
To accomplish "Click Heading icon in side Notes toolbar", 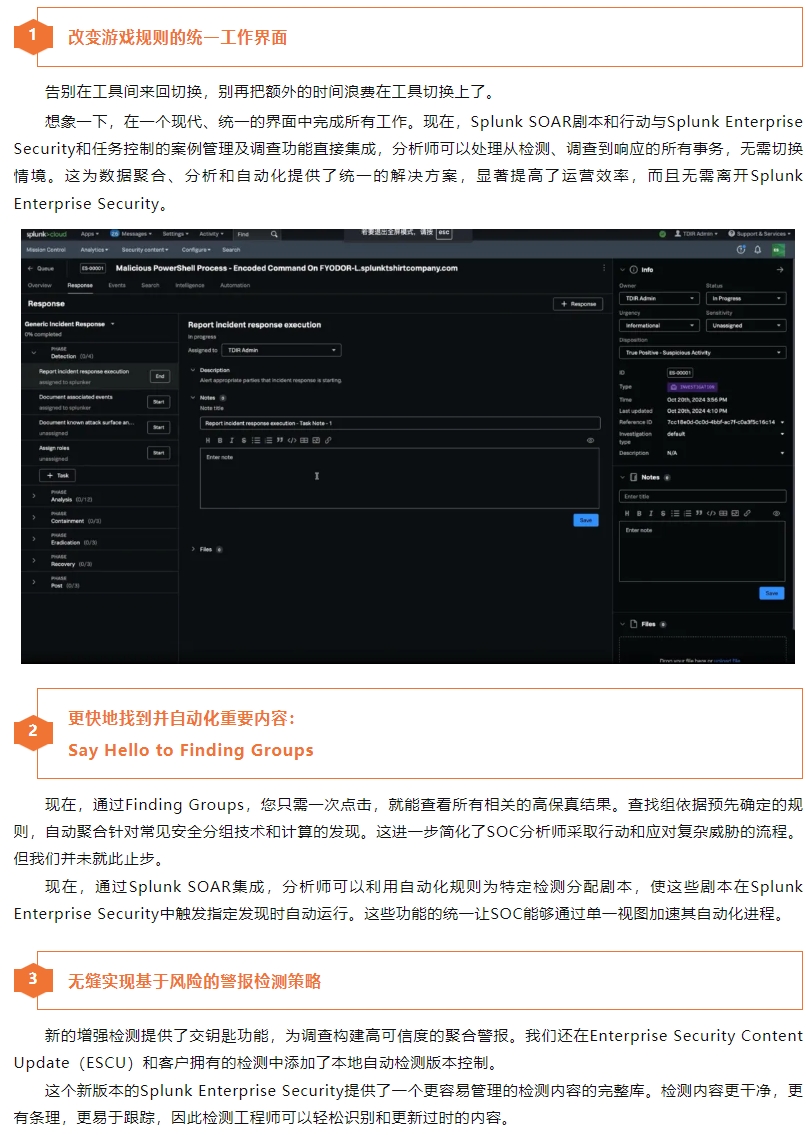I will coord(627,513).
